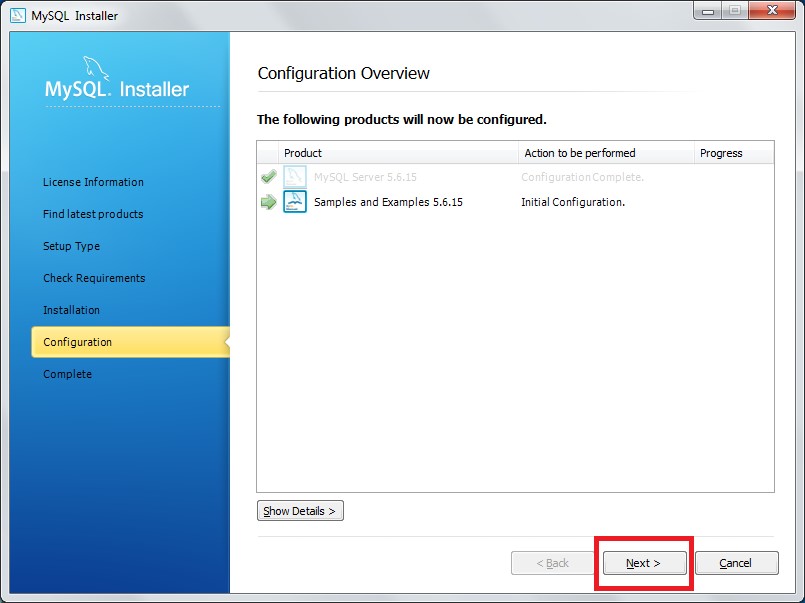Go to the Check Requirements step
The height and width of the screenshot is (603, 805).
(94, 278)
